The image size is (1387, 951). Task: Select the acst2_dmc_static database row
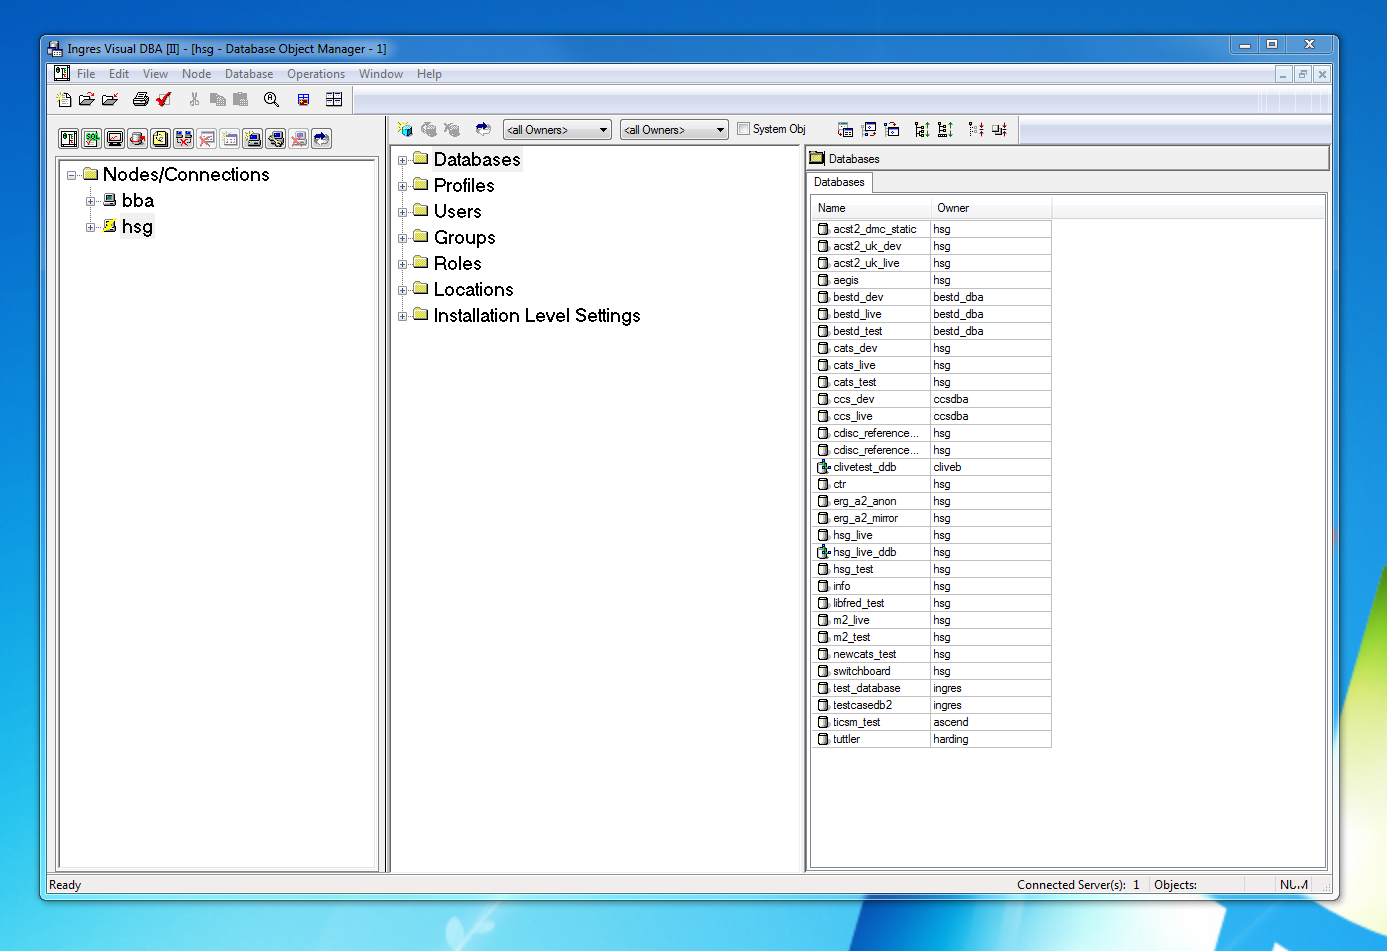coord(932,229)
